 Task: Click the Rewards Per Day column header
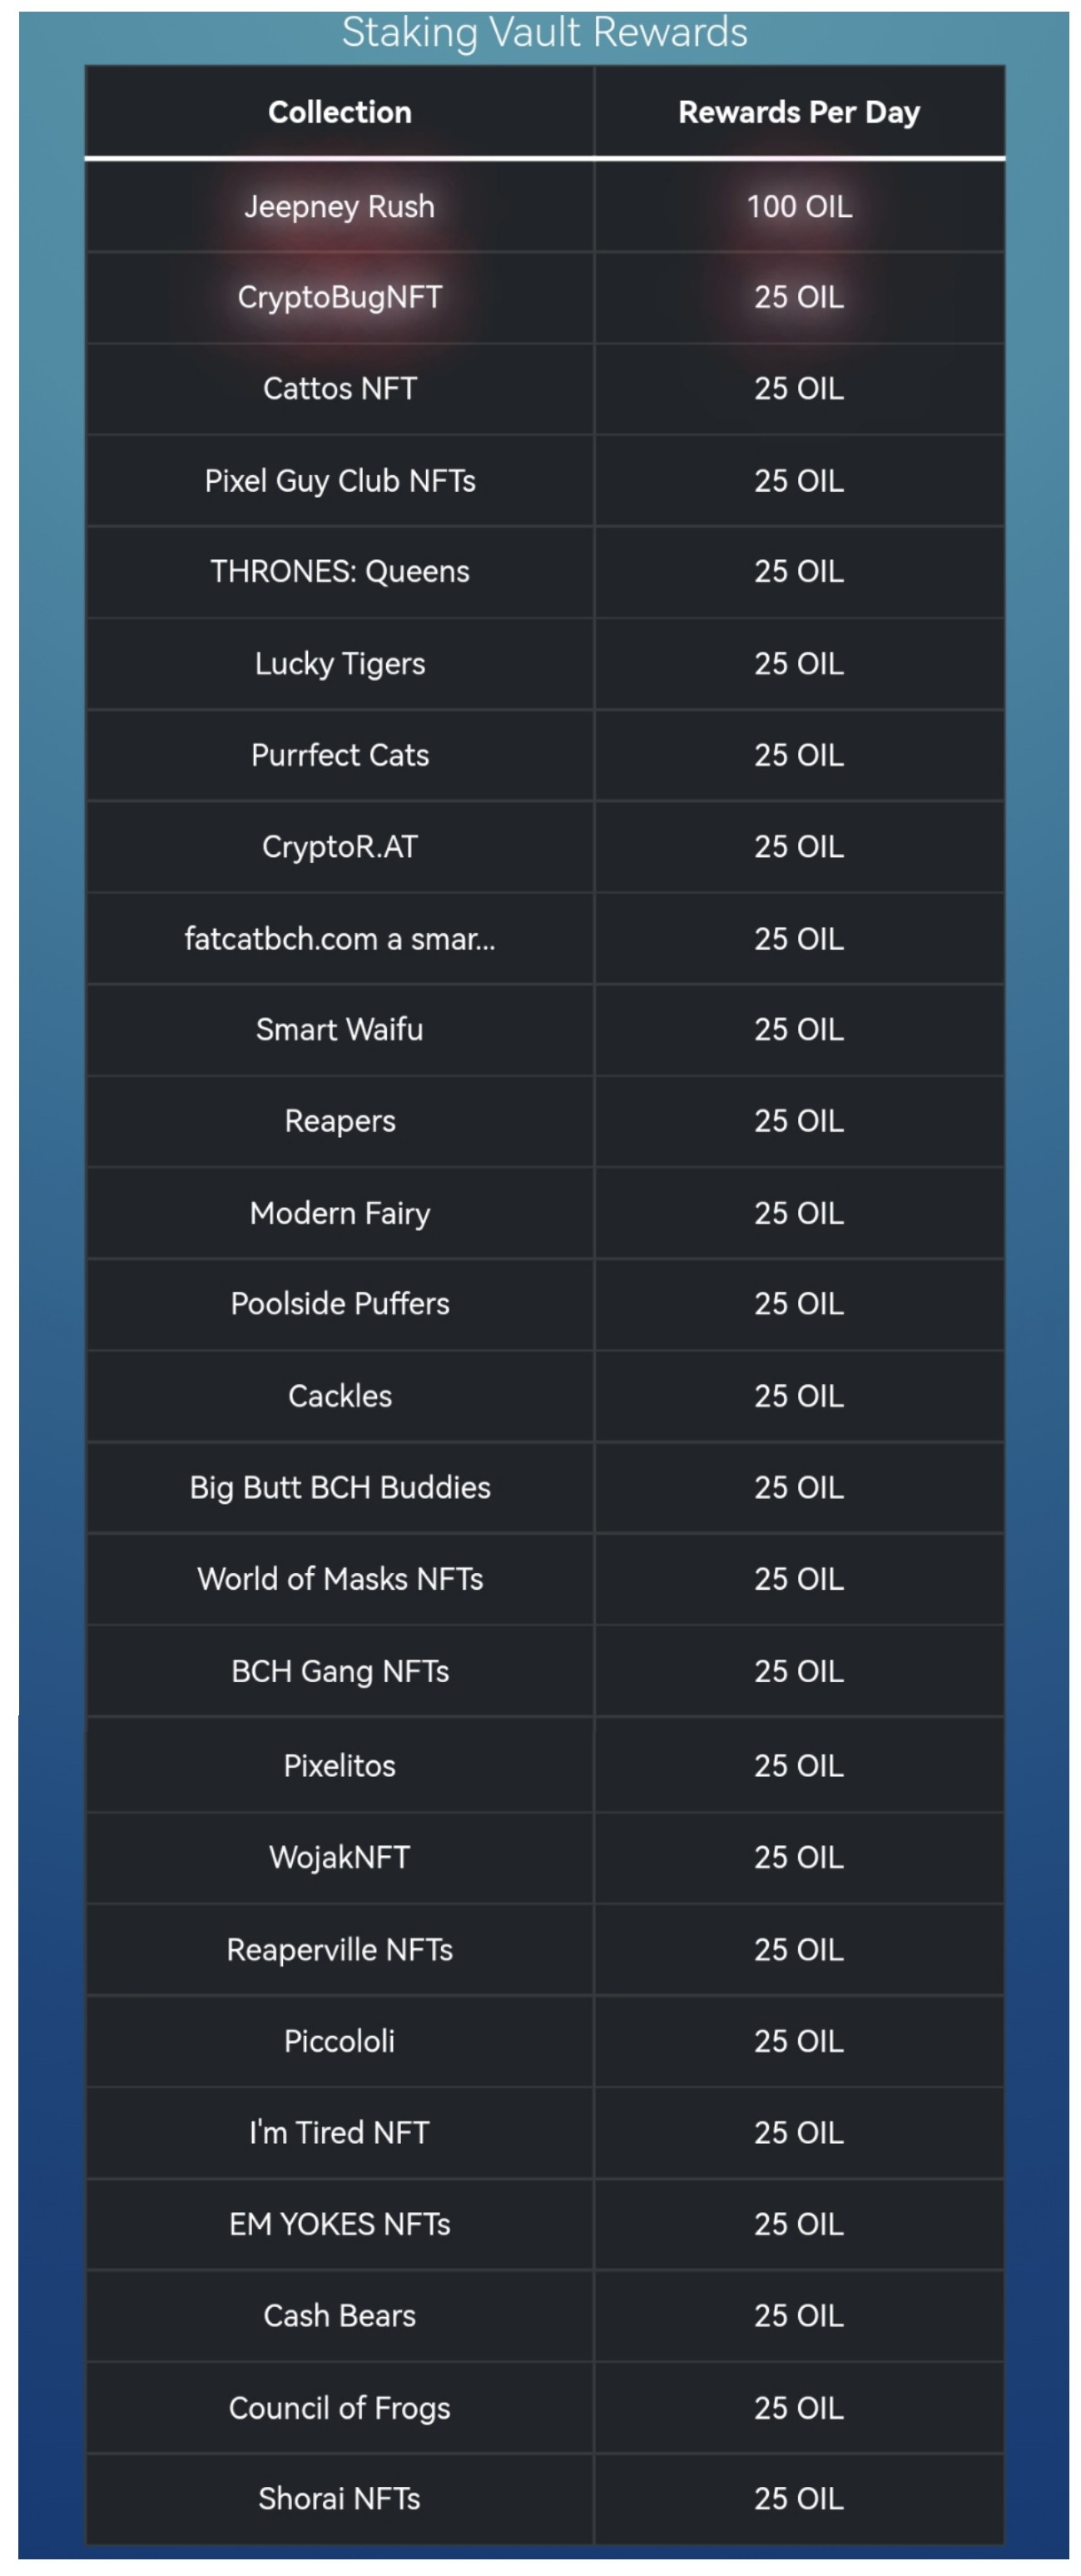click(799, 112)
